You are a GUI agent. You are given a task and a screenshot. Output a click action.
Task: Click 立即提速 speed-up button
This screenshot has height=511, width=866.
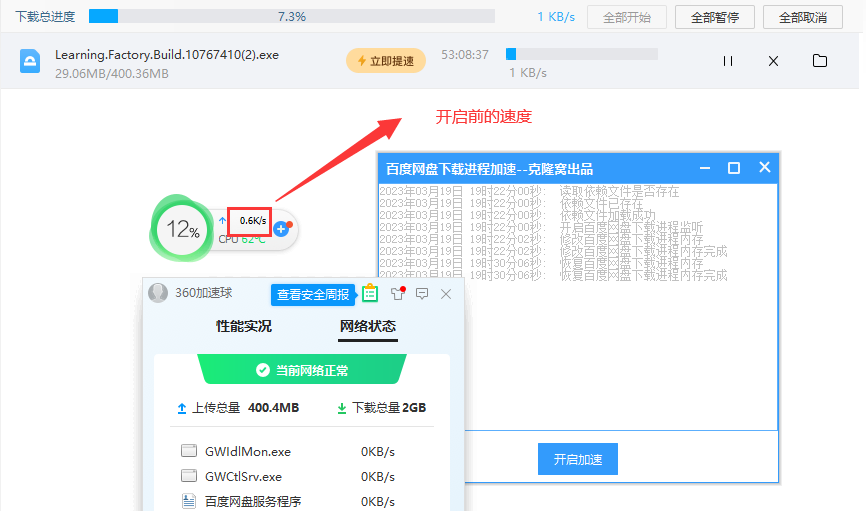(x=386, y=61)
